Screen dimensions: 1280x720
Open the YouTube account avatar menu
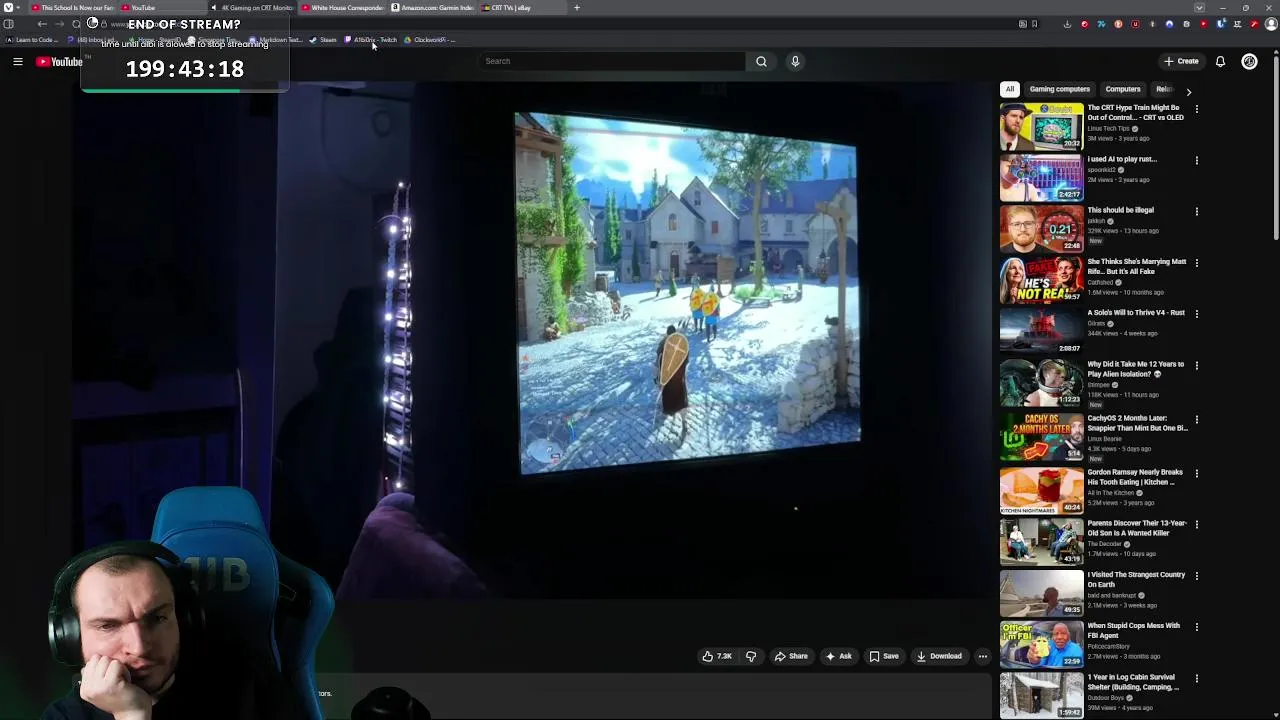[1249, 61]
